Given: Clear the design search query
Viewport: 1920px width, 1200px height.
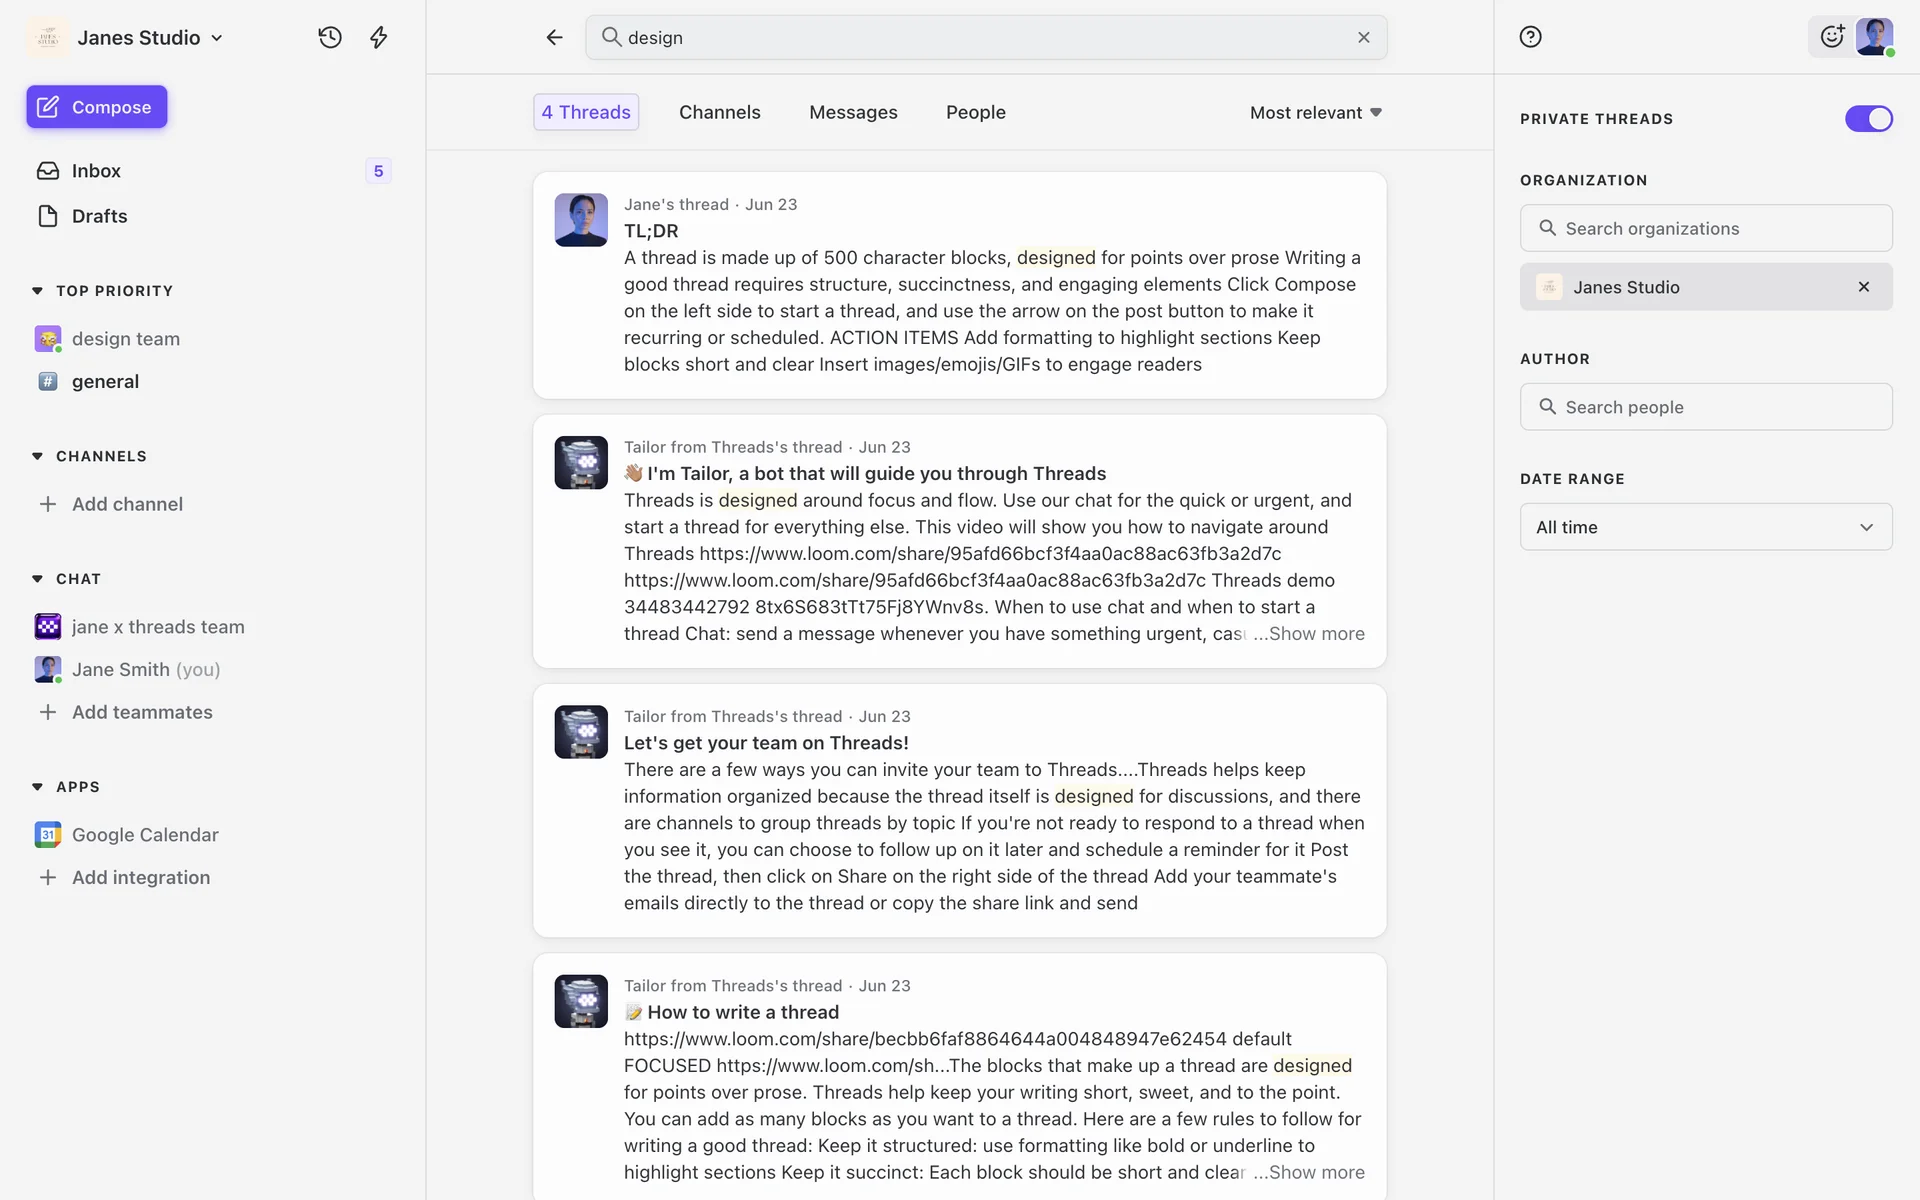Looking at the screenshot, I should (x=1363, y=37).
